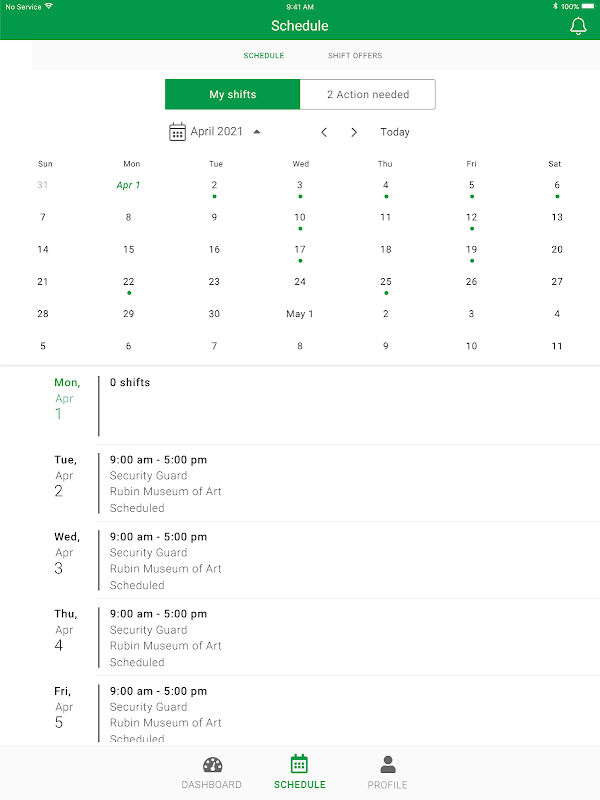Jump to Today button
600x800 pixels.
[x=395, y=132]
